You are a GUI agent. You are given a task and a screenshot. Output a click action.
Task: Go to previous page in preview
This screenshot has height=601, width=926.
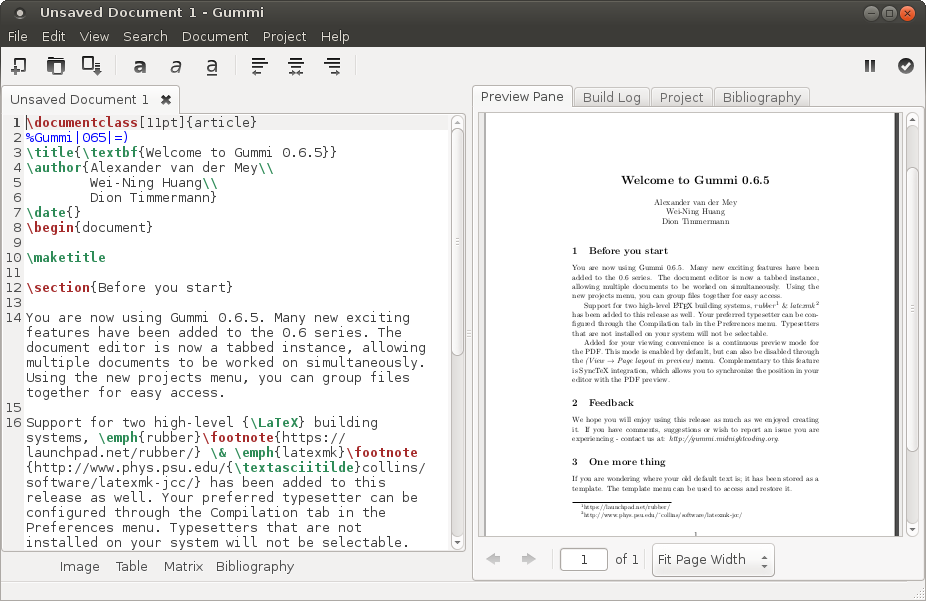click(x=493, y=558)
